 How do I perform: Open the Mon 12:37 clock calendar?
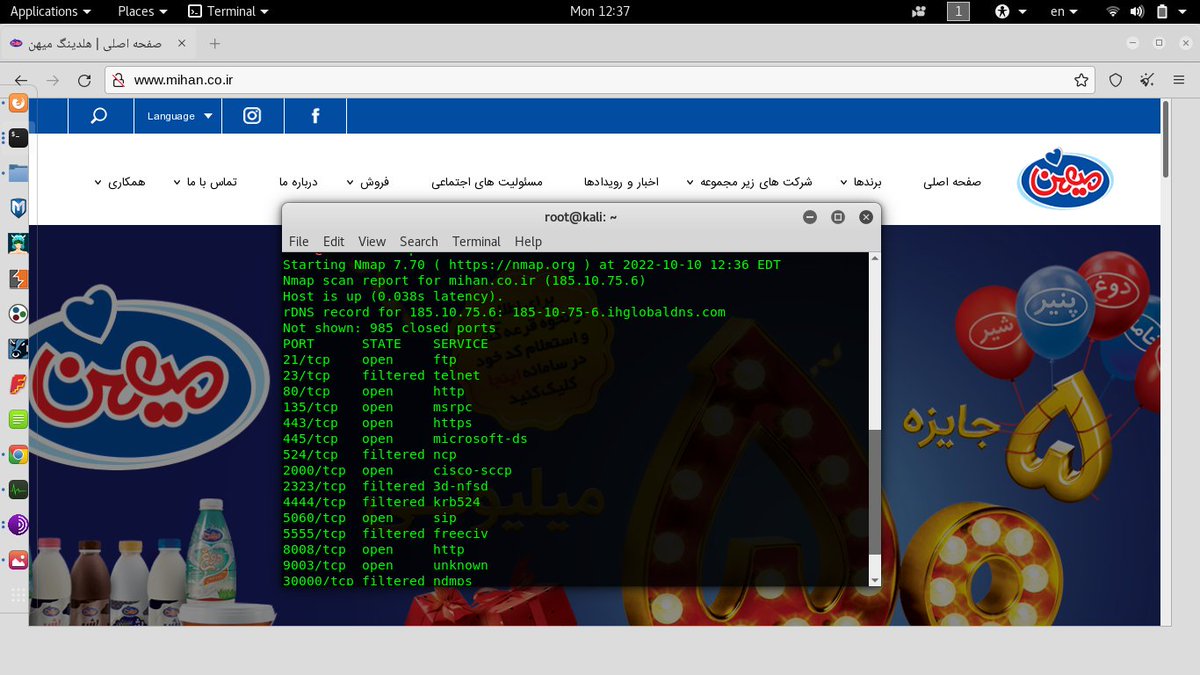[600, 11]
